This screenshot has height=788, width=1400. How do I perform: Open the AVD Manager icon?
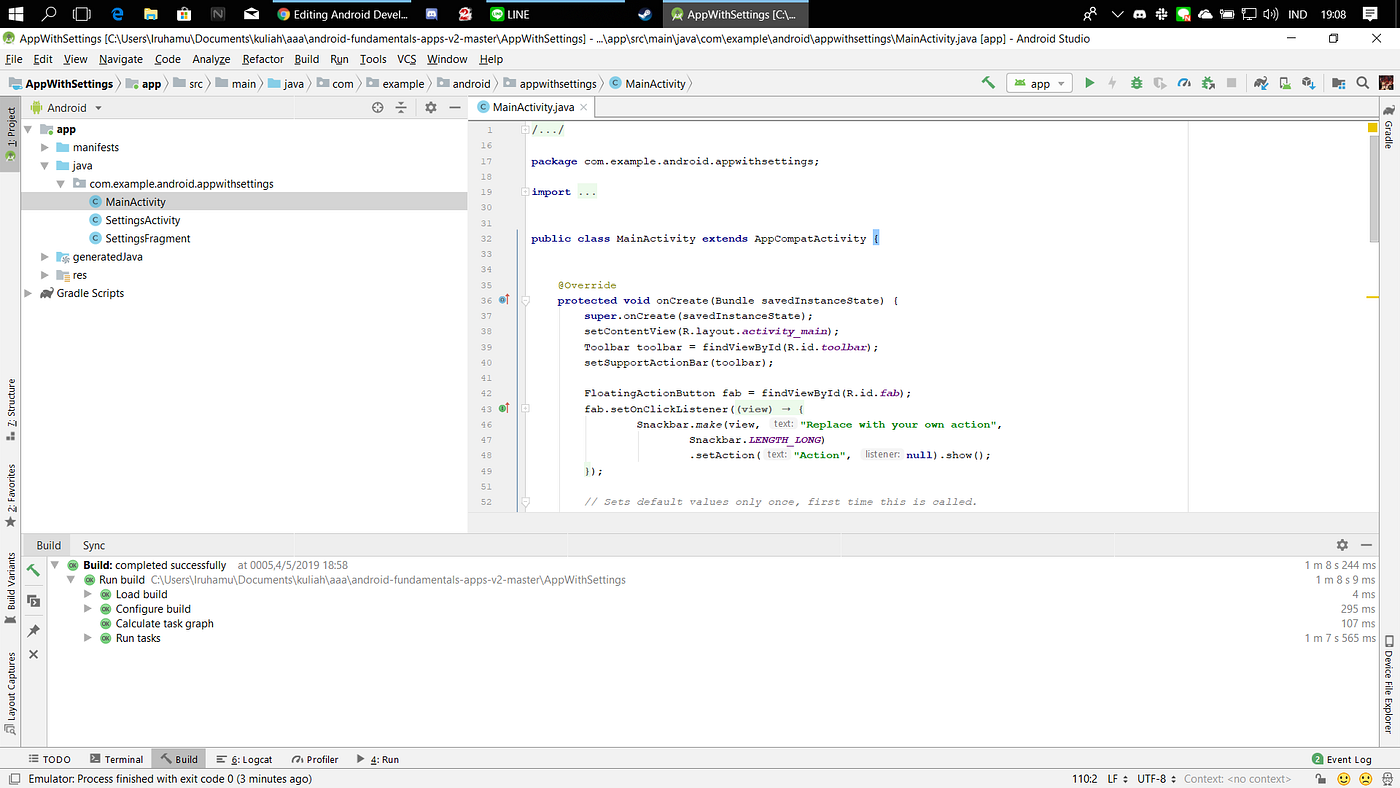[1284, 83]
